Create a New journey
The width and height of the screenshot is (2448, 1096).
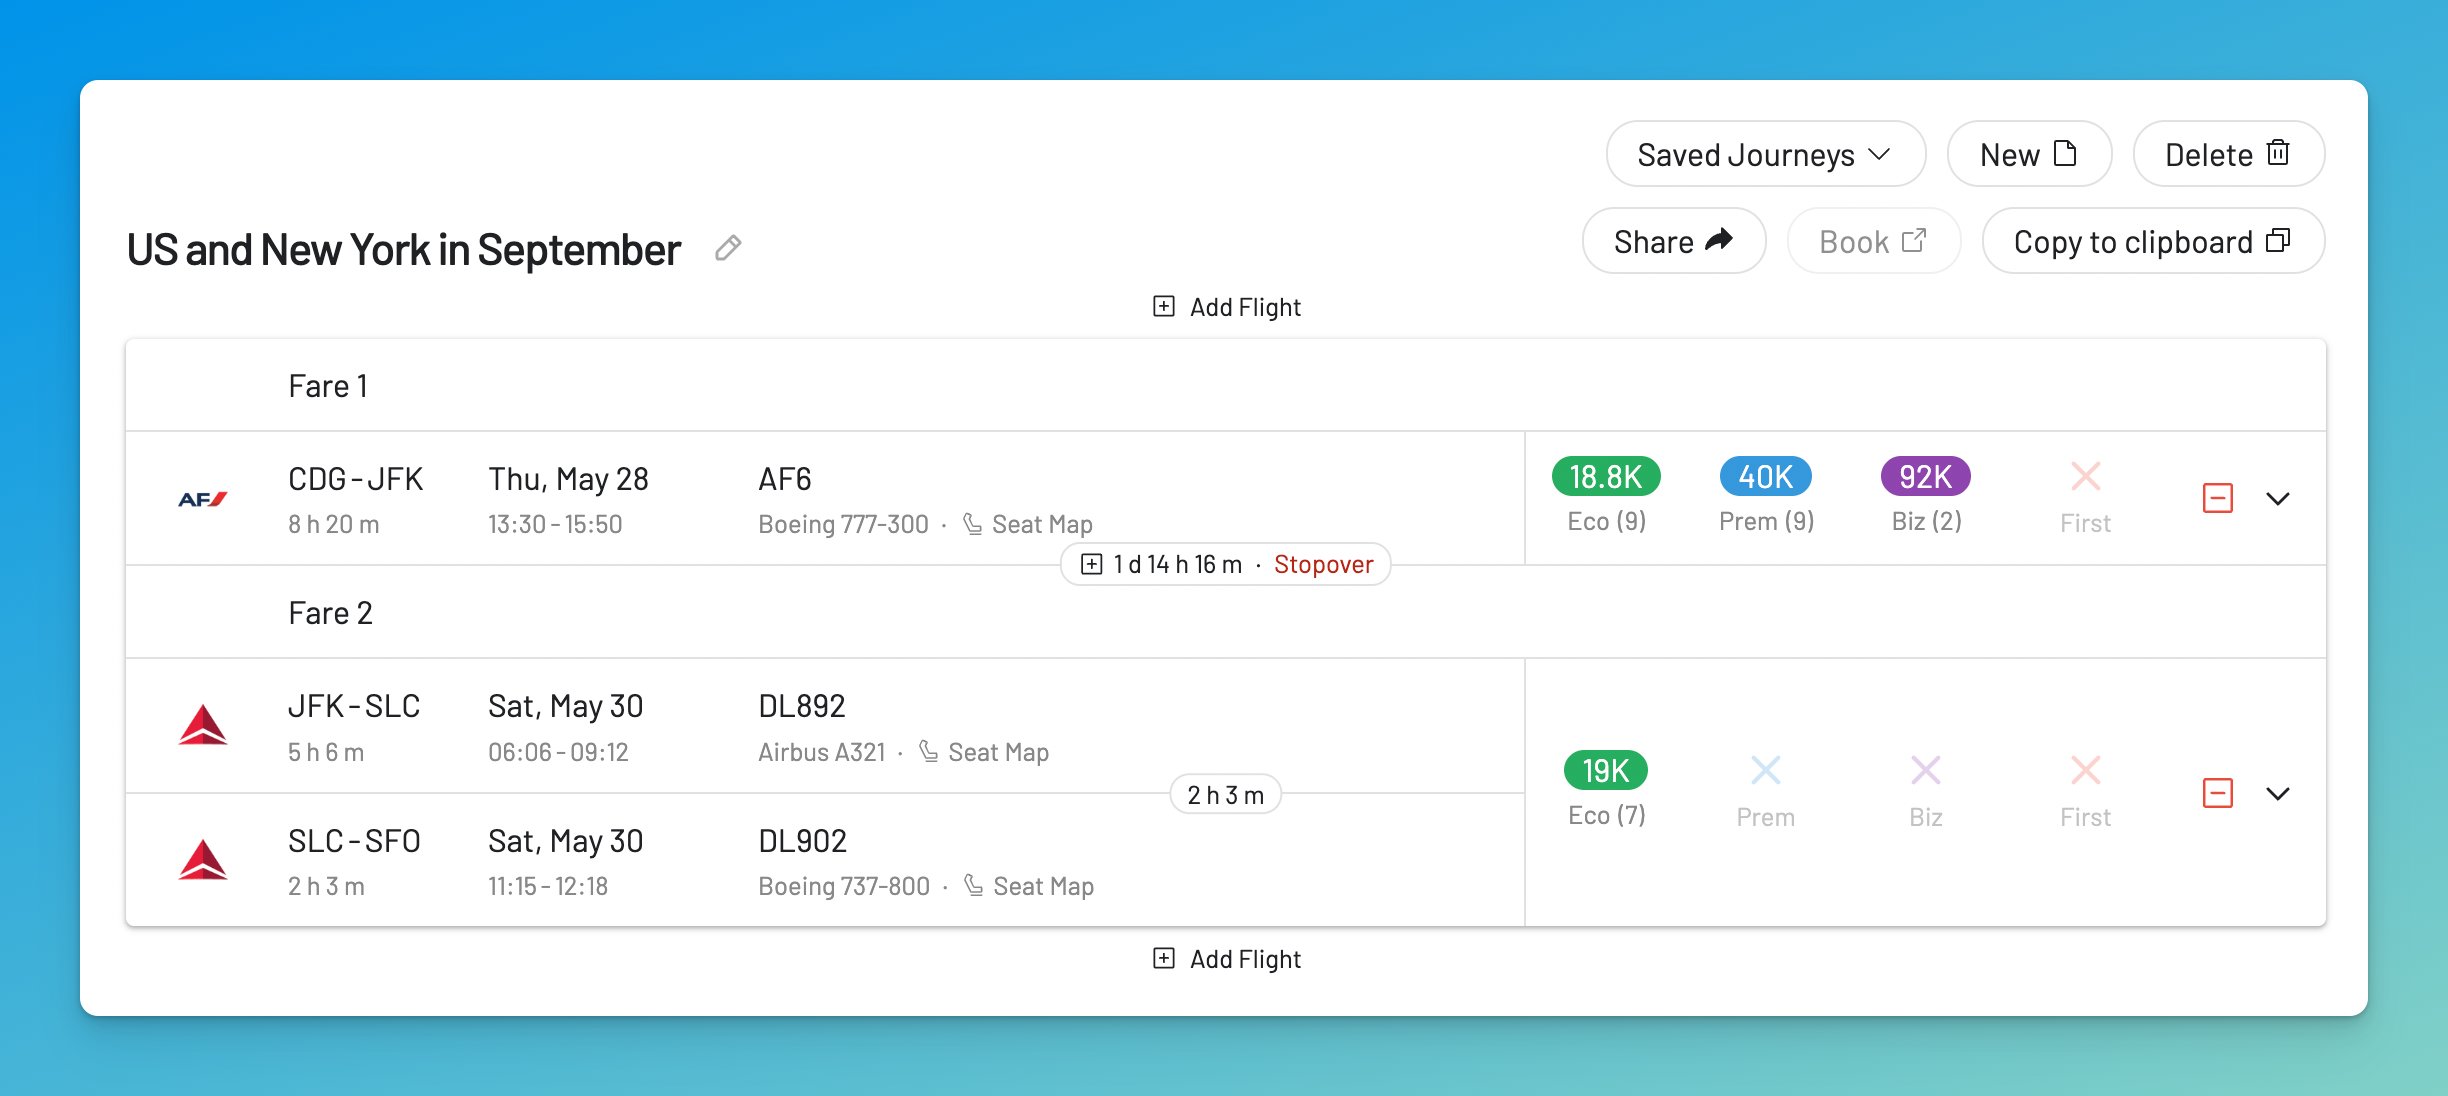(x=2028, y=154)
